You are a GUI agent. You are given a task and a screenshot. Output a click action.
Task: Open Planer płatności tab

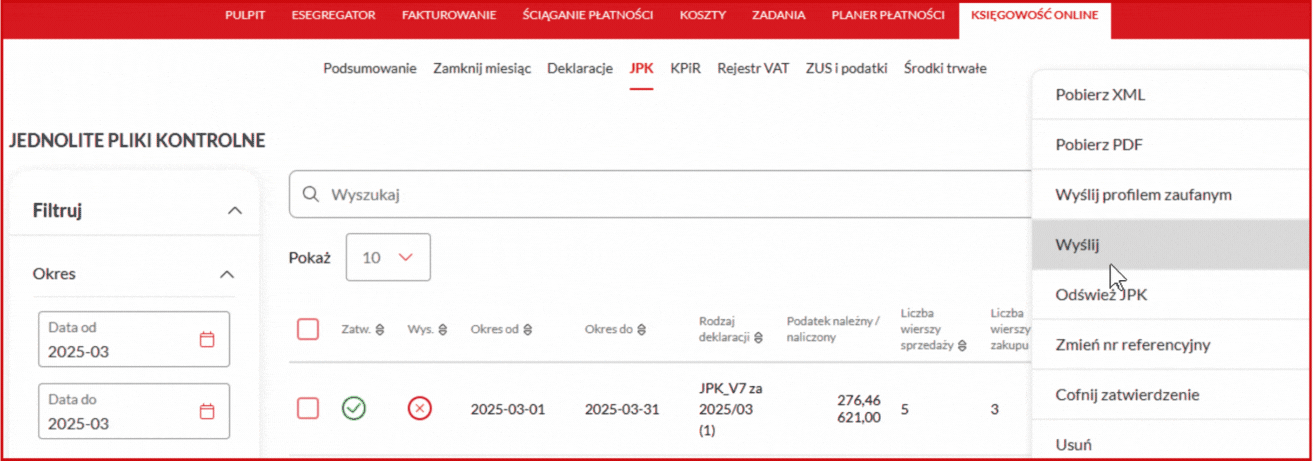click(888, 16)
